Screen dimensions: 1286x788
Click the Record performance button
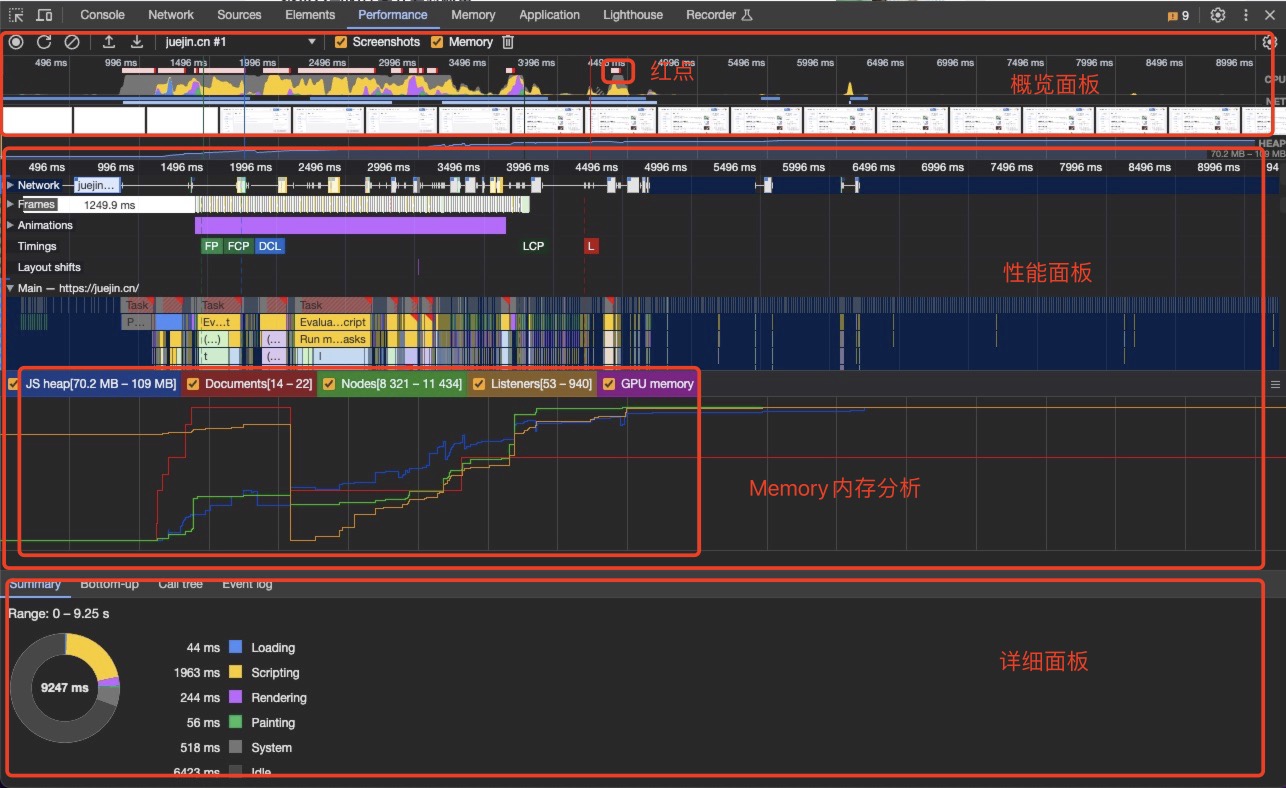(16, 42)
